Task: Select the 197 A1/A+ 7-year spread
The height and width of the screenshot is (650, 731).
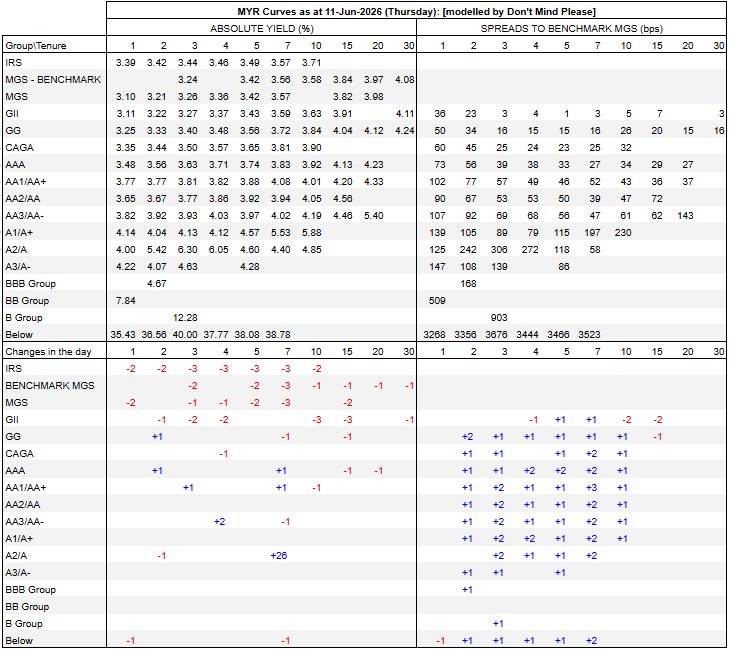Action: 593,233
